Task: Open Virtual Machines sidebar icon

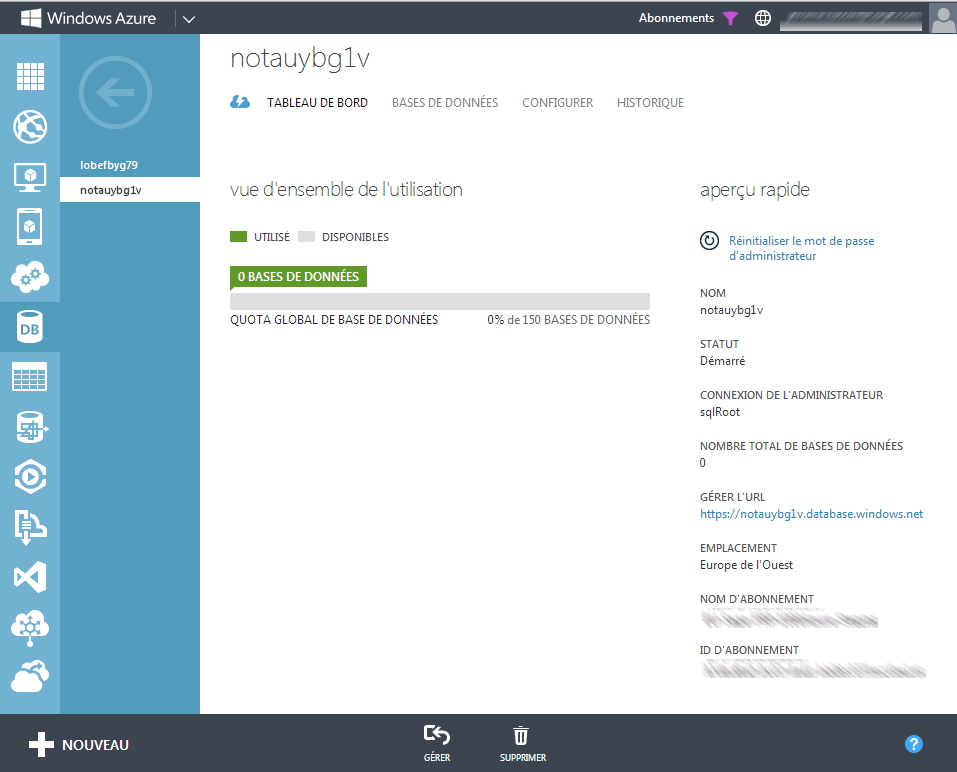Action: point(30,177)
